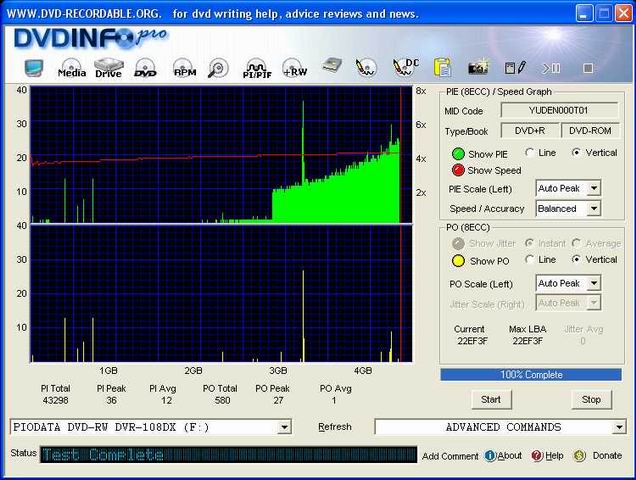Open the RPM speed test tool
Image resolution: width=636 pixels, height=480 pixels.
coord(184,68)
